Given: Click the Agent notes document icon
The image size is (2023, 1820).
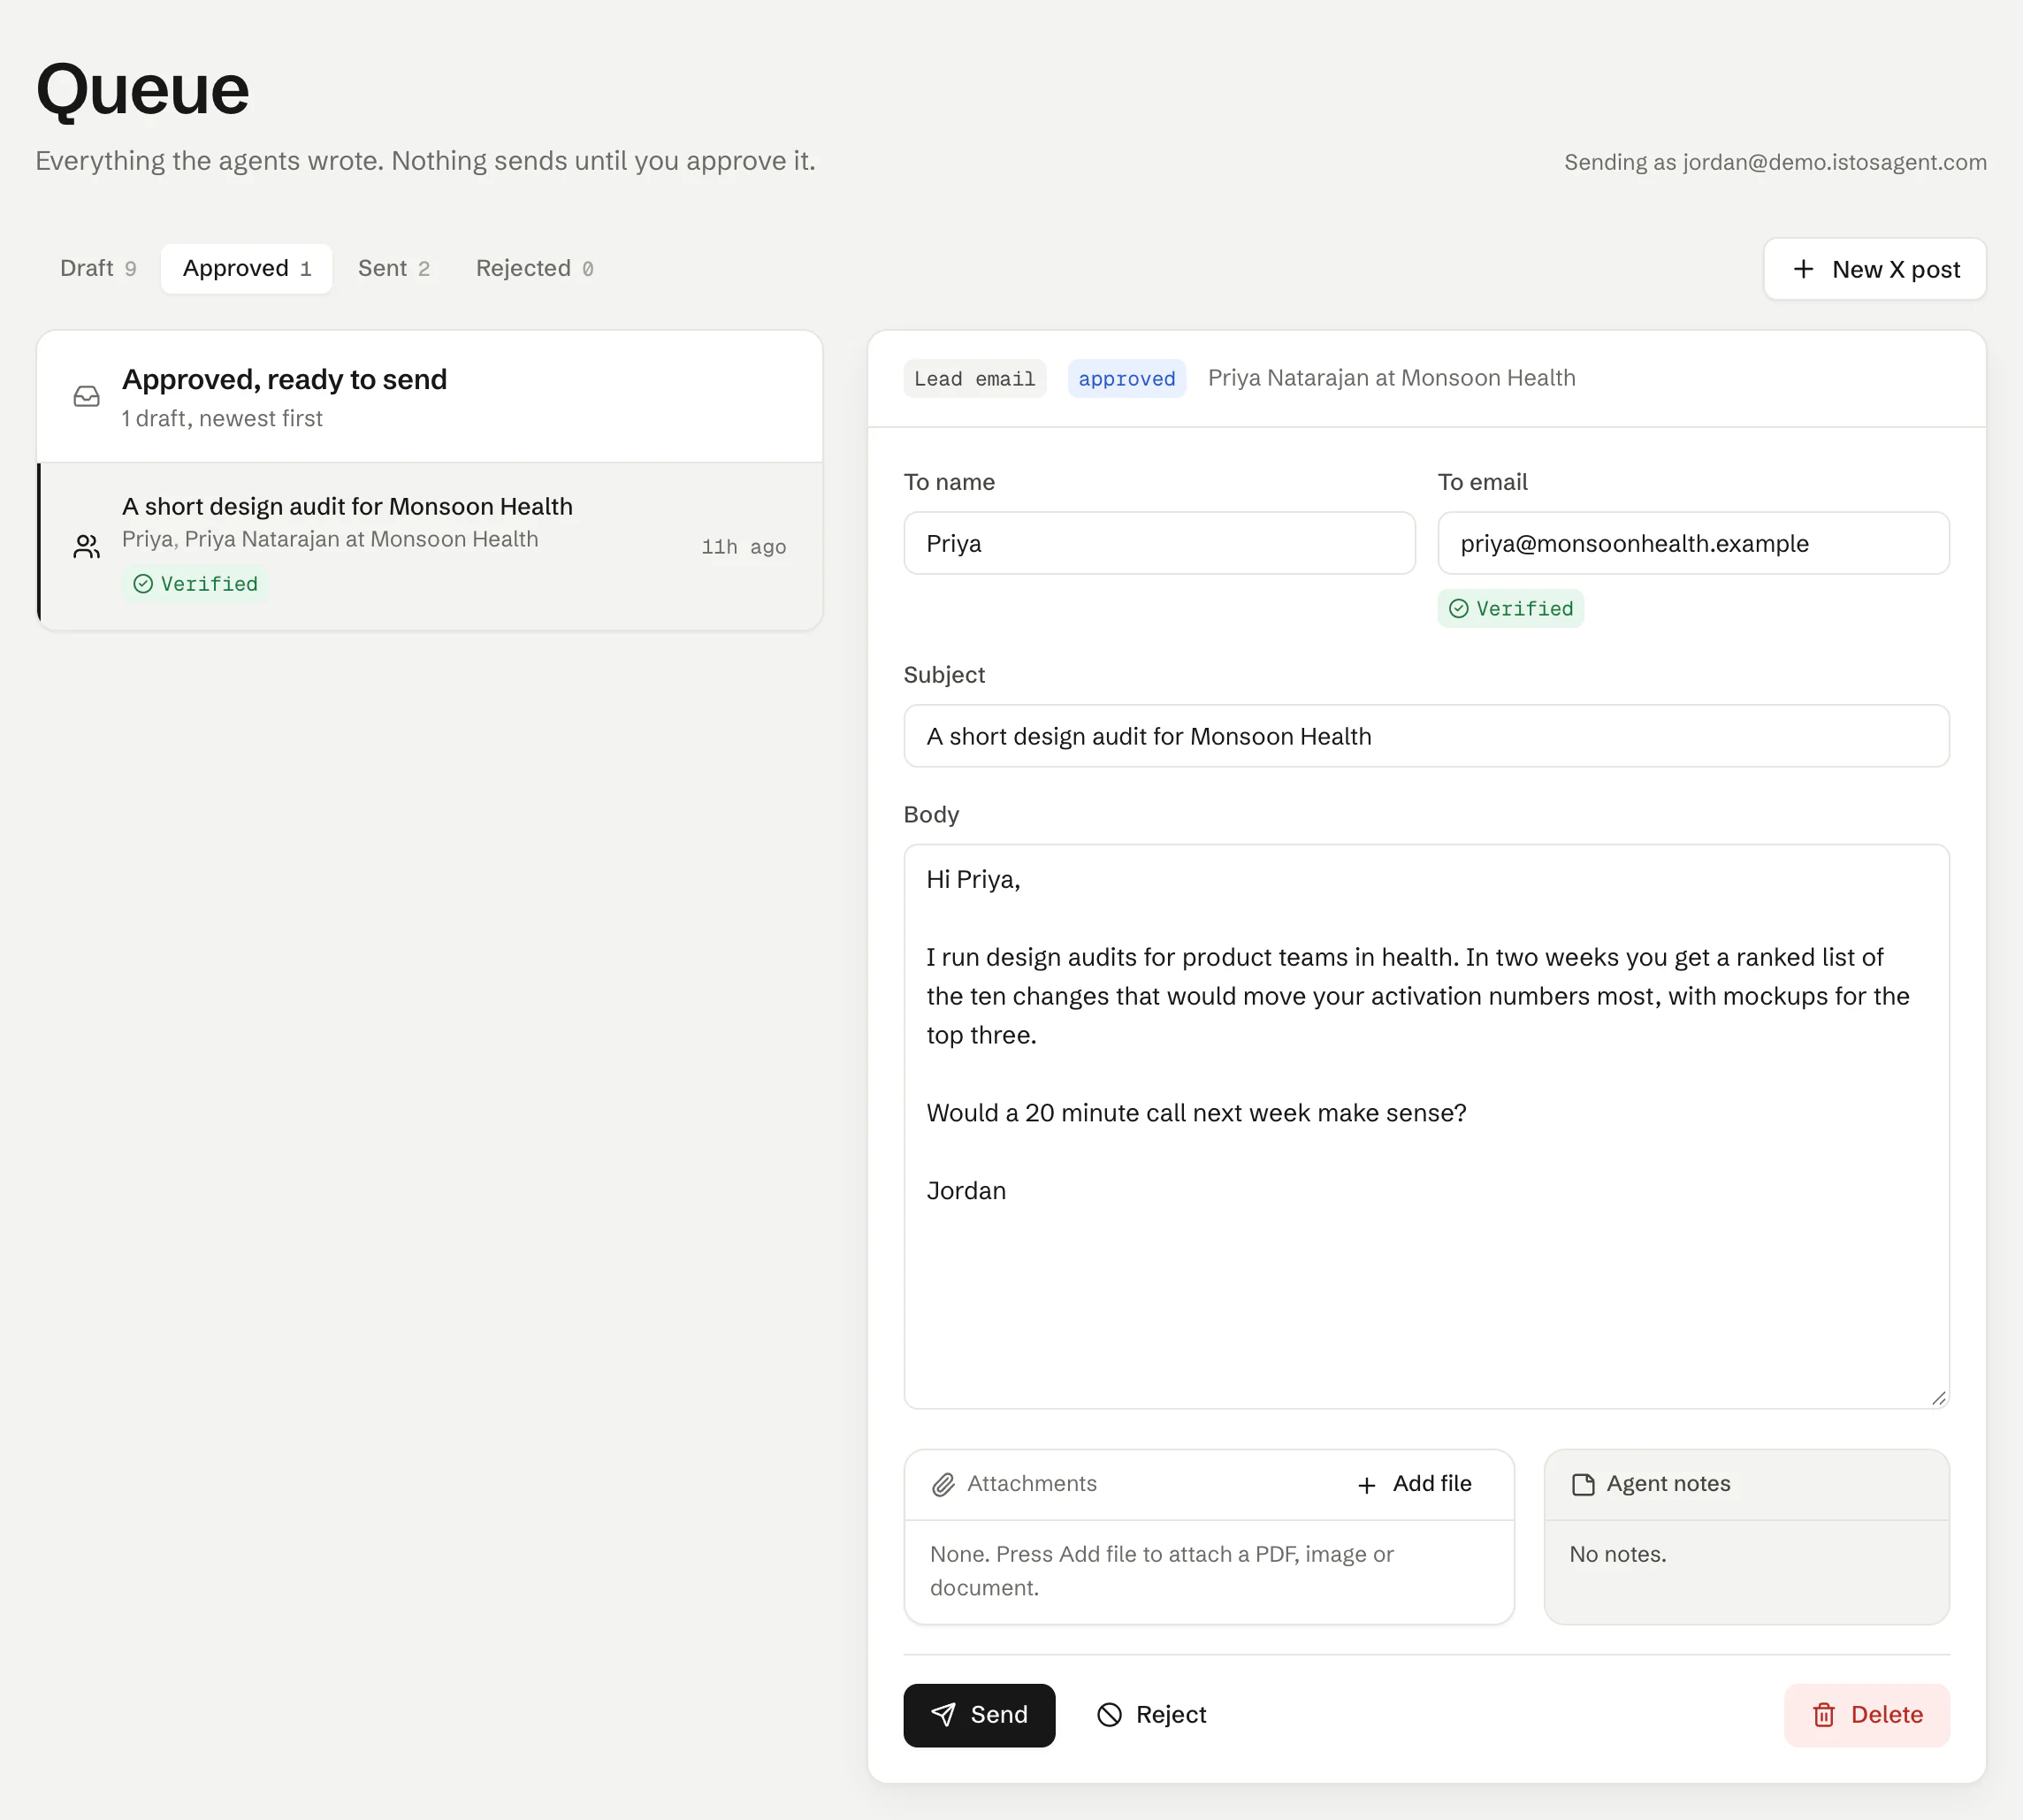Looking at the screenshot, I should pyautogui.click(x=1583, y=1485).
